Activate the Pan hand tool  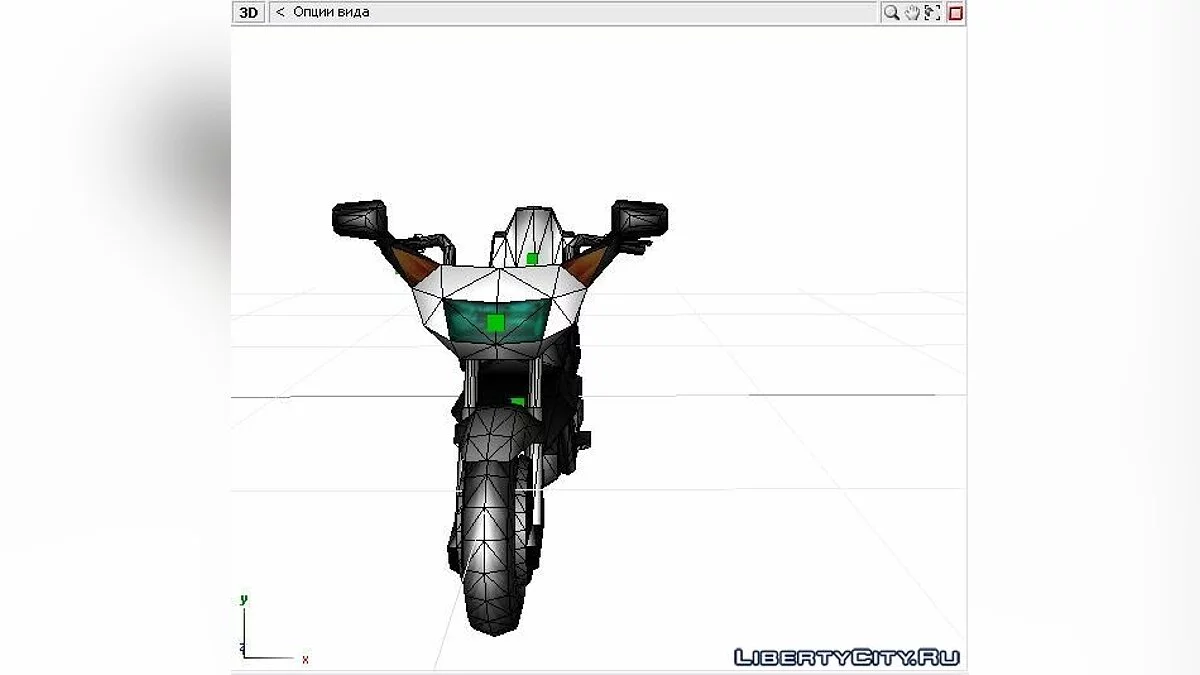911,12
